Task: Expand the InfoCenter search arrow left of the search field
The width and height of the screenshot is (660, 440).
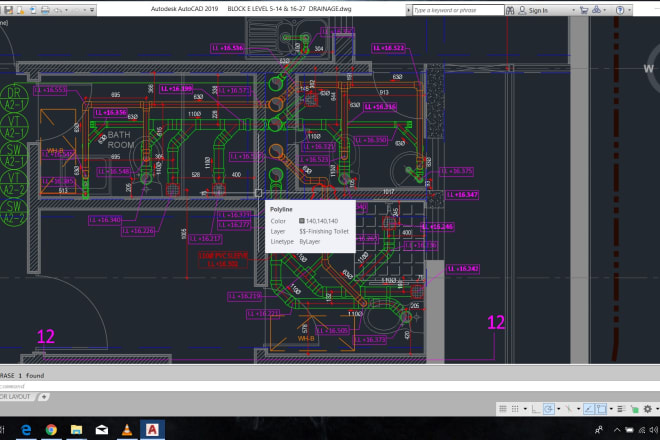Action: (408, 10)
